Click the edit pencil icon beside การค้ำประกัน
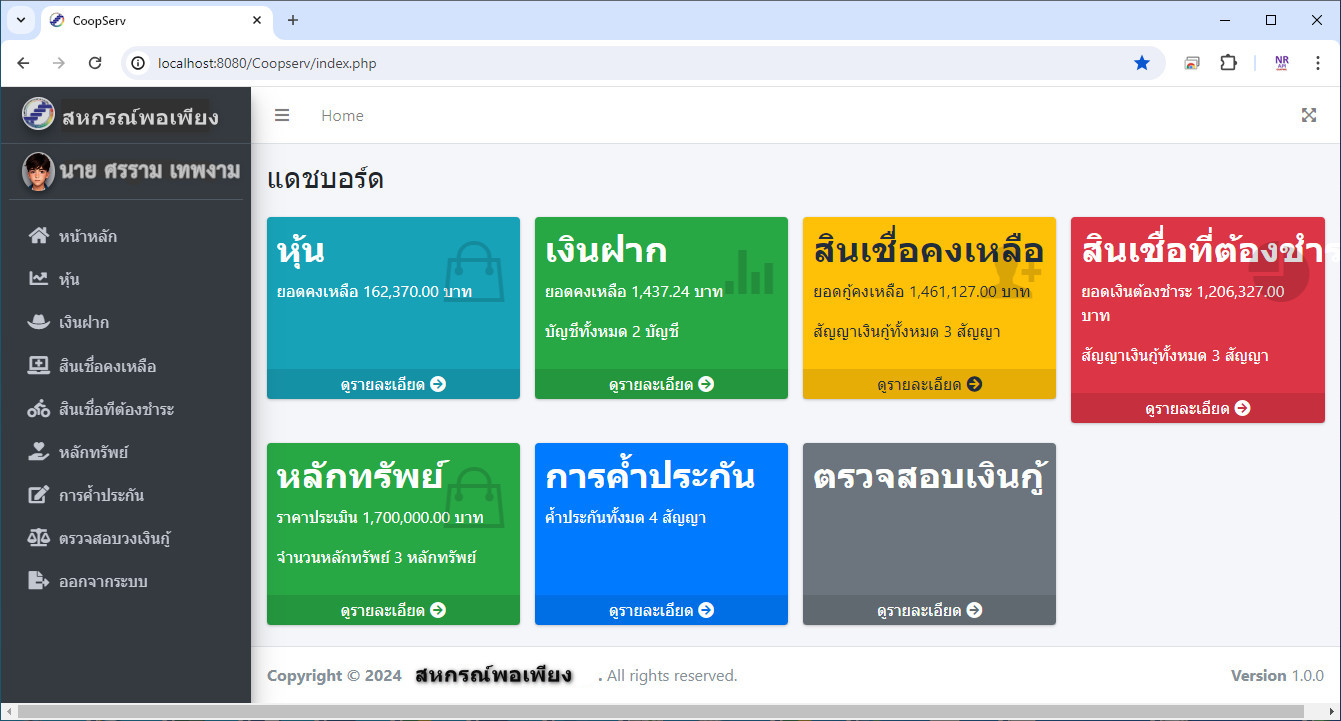This screenshot has height=721, width=1341. [x=39, y=495]
